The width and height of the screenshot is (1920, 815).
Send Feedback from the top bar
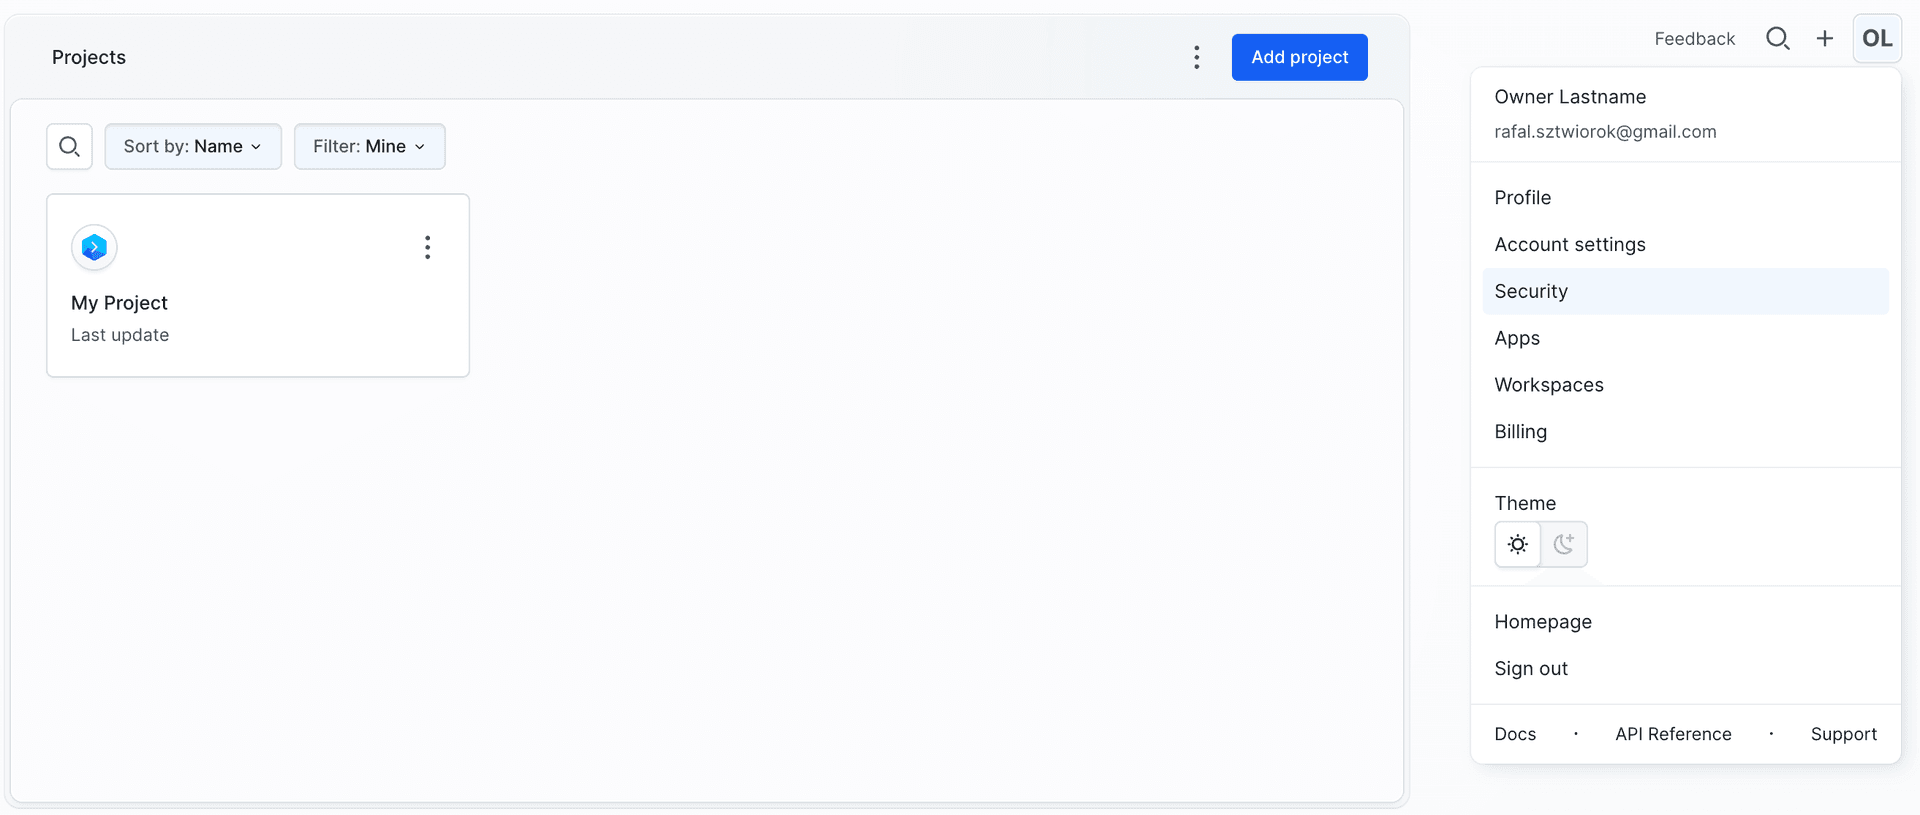point(1695,38)
